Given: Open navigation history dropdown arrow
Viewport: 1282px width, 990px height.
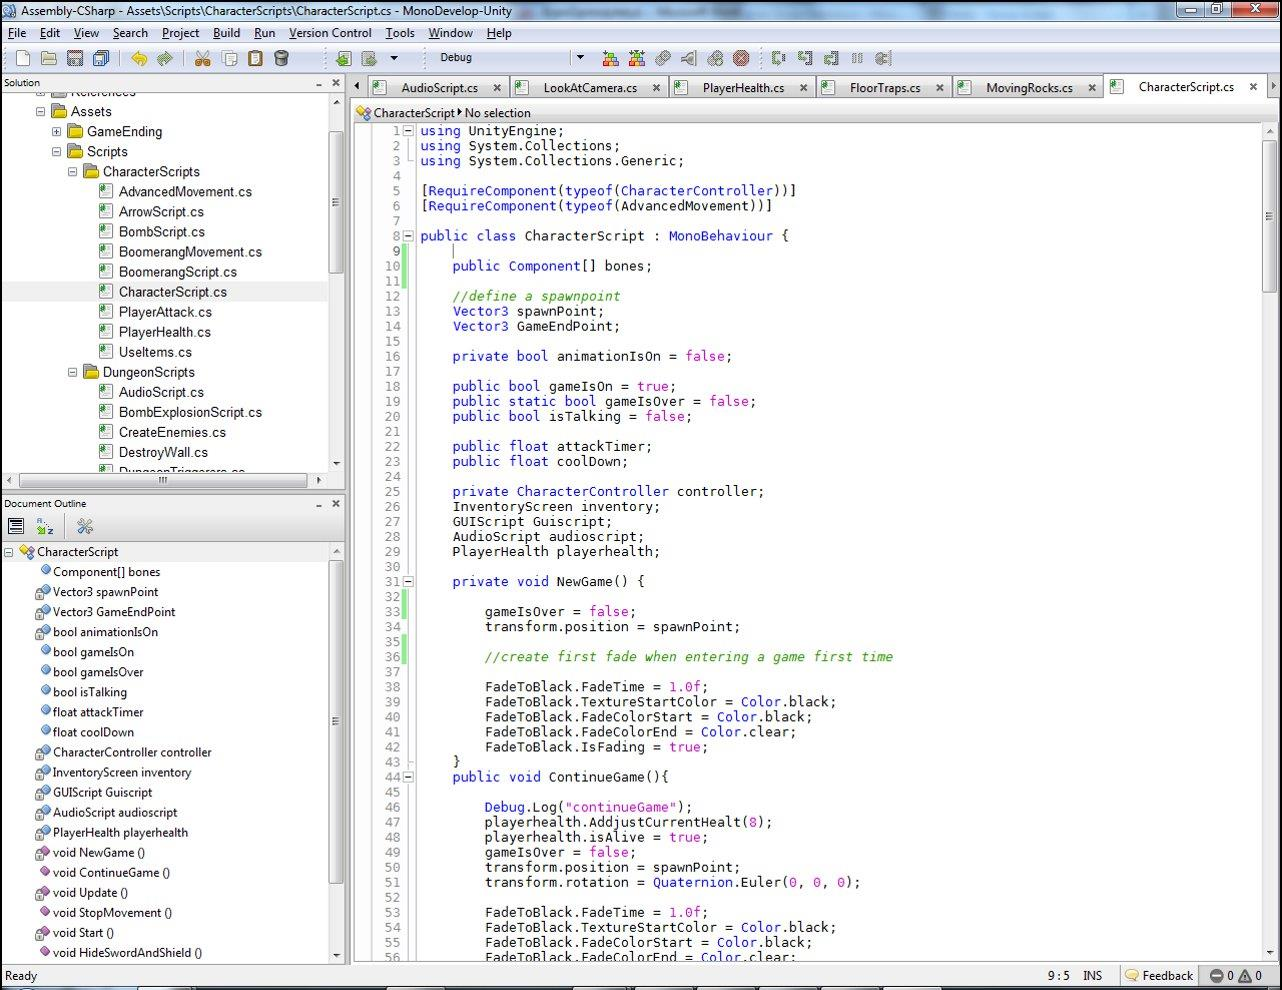Looking at the screenshot, I should click(393, 58).
